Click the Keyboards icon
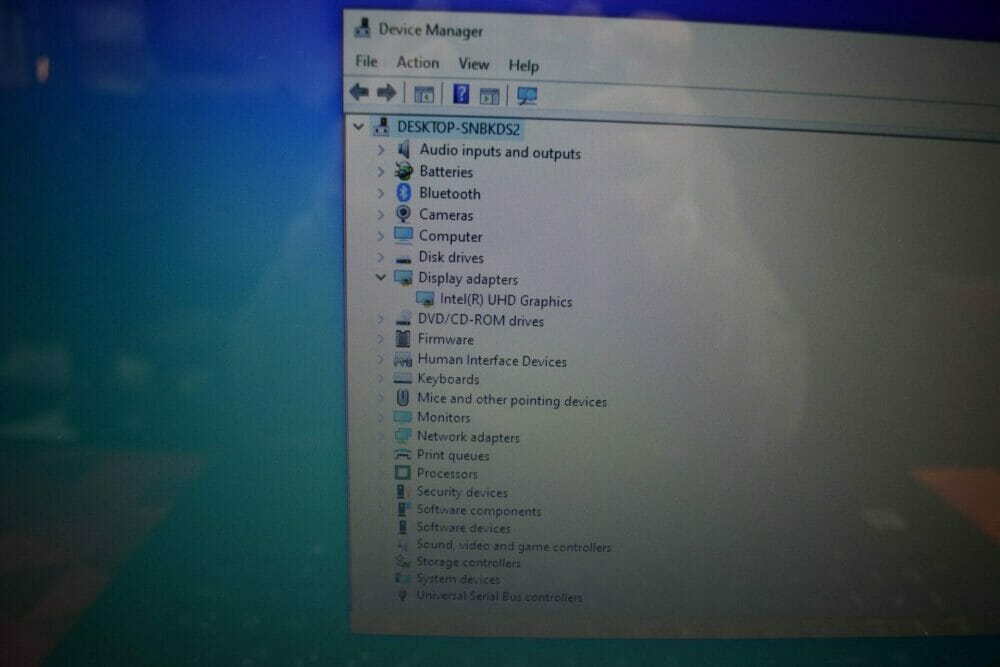 (403, 378)
